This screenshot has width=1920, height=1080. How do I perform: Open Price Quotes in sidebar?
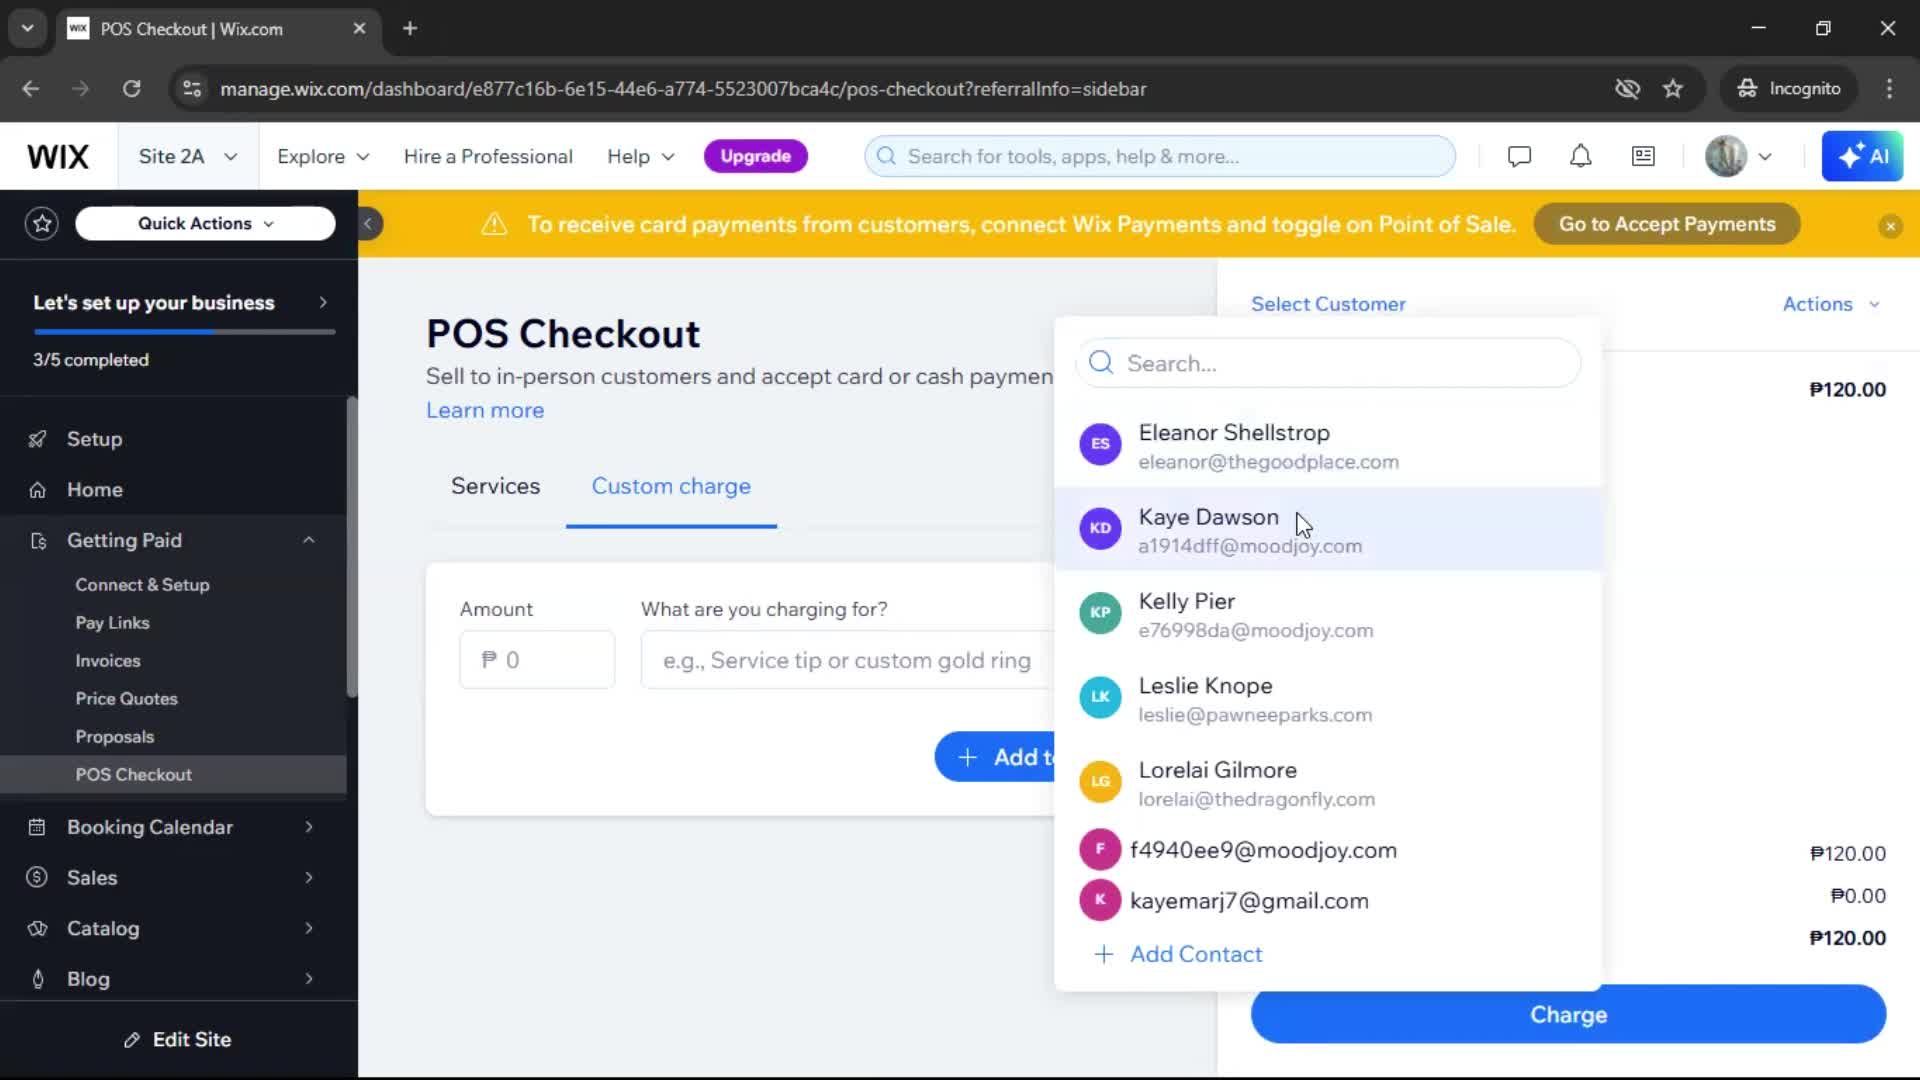pyautogui.click(x=126, y=699)
